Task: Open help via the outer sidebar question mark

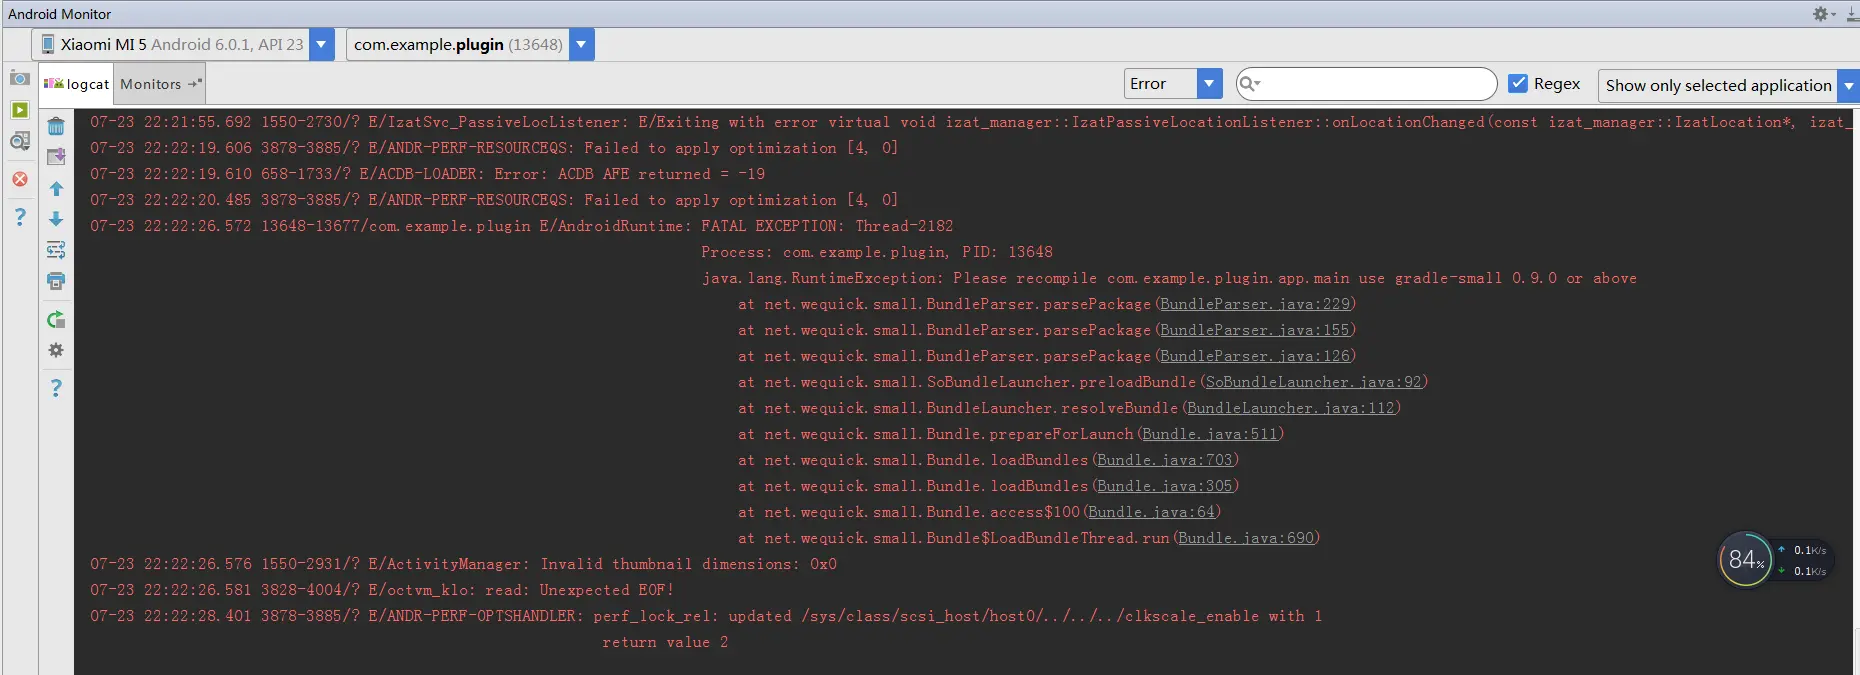Action: tap(19, 216)
